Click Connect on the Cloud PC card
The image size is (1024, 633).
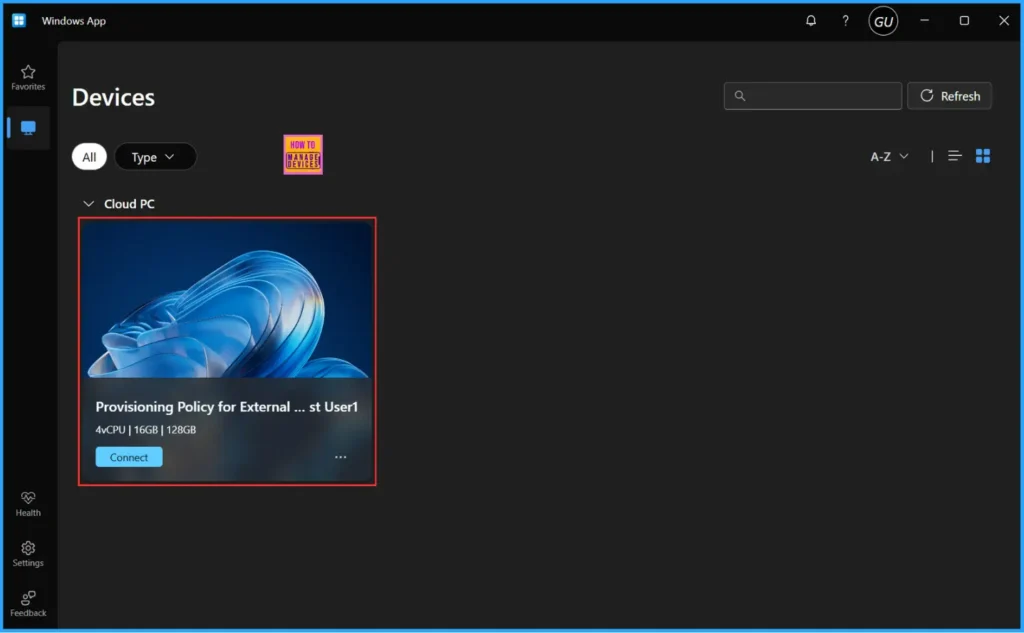129,457
